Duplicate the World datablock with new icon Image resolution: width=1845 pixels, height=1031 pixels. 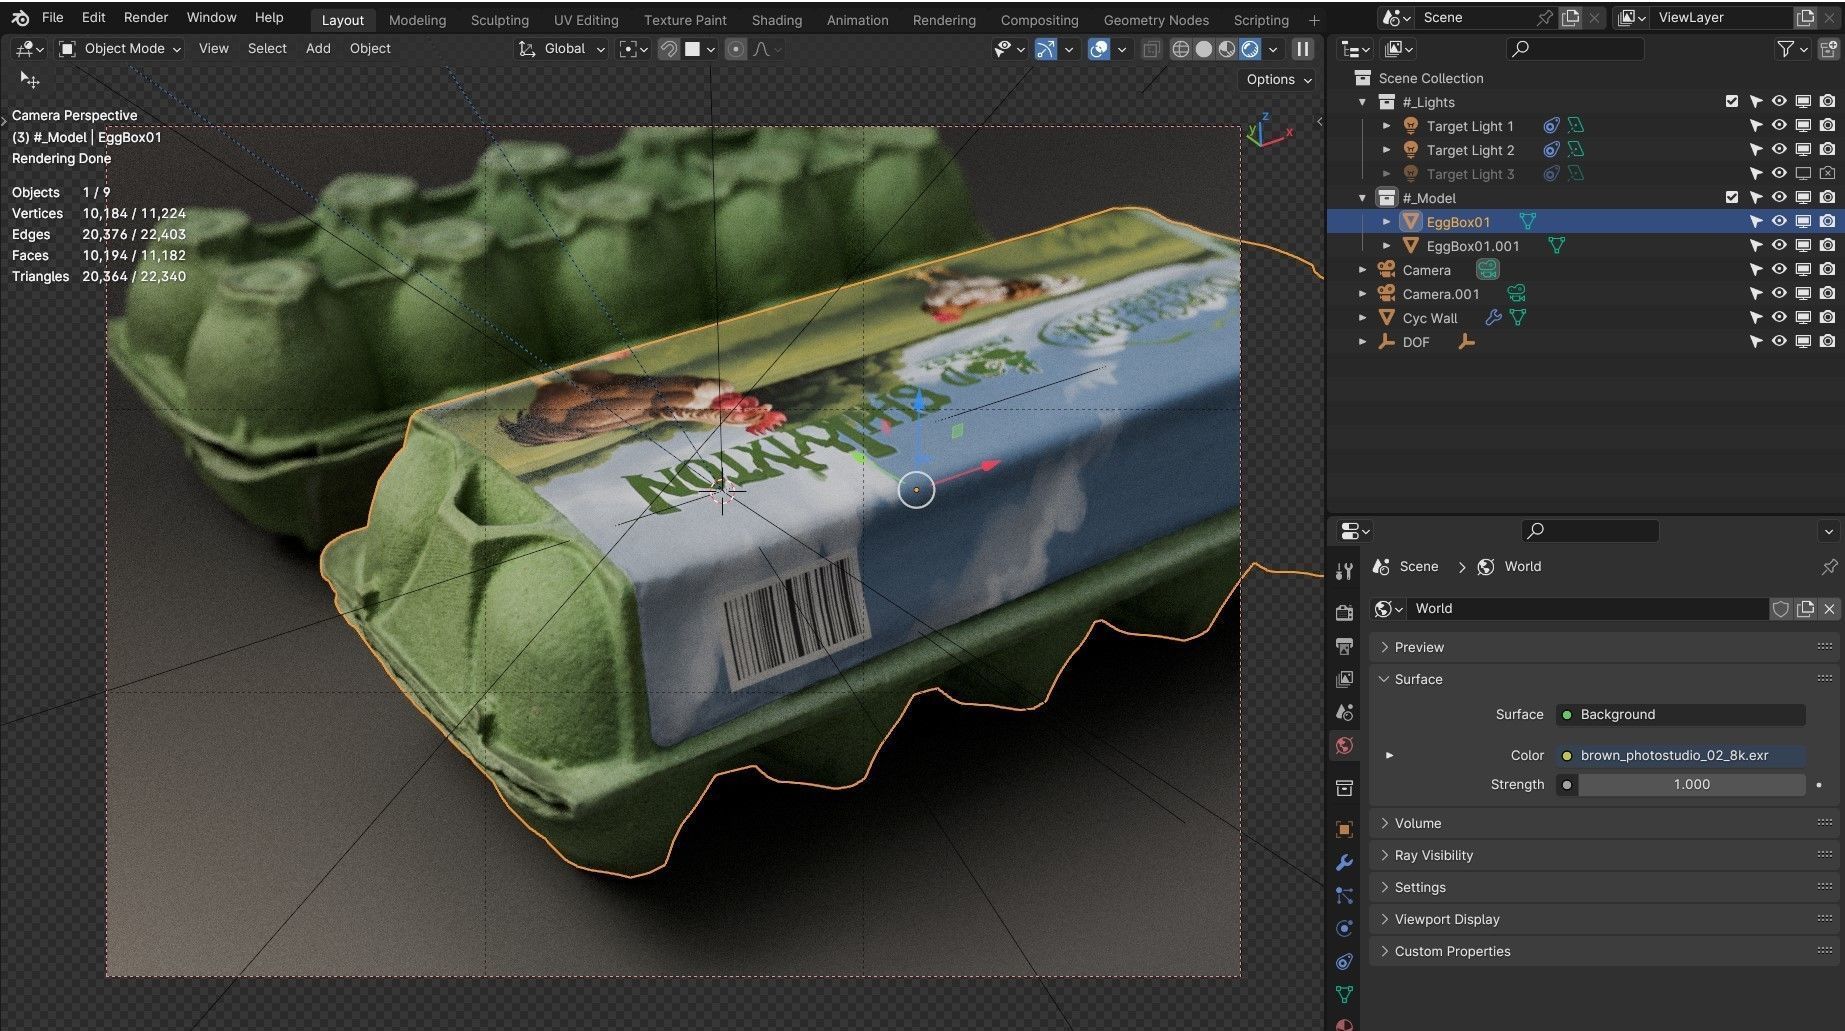pos(1805,609)
